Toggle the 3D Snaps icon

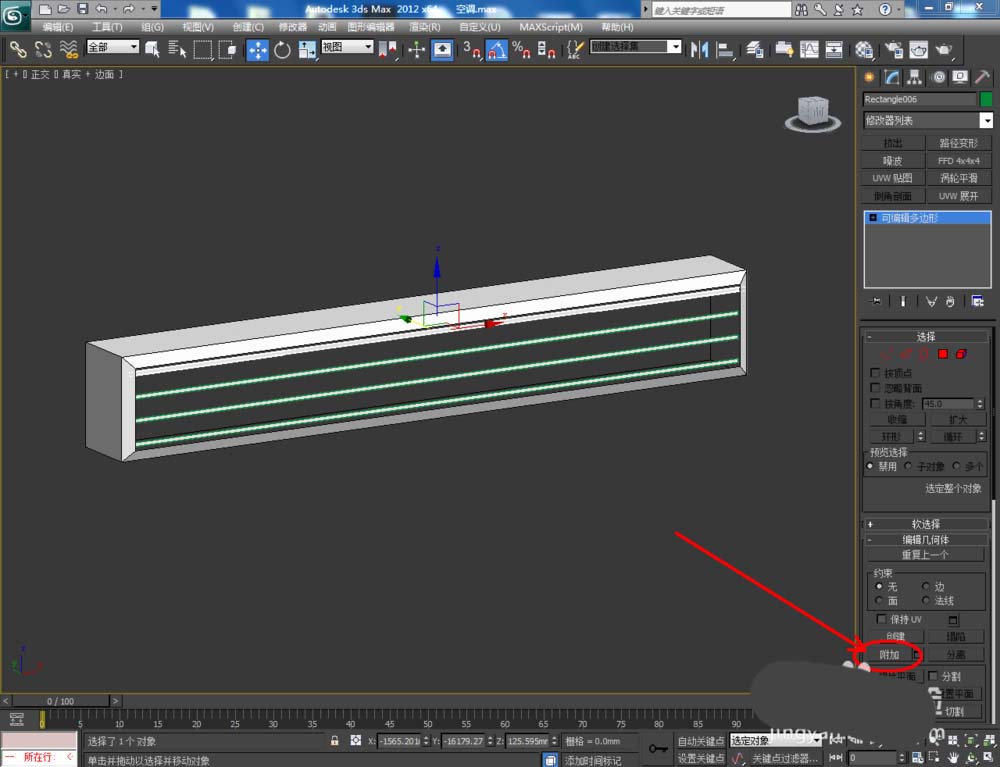471,50
